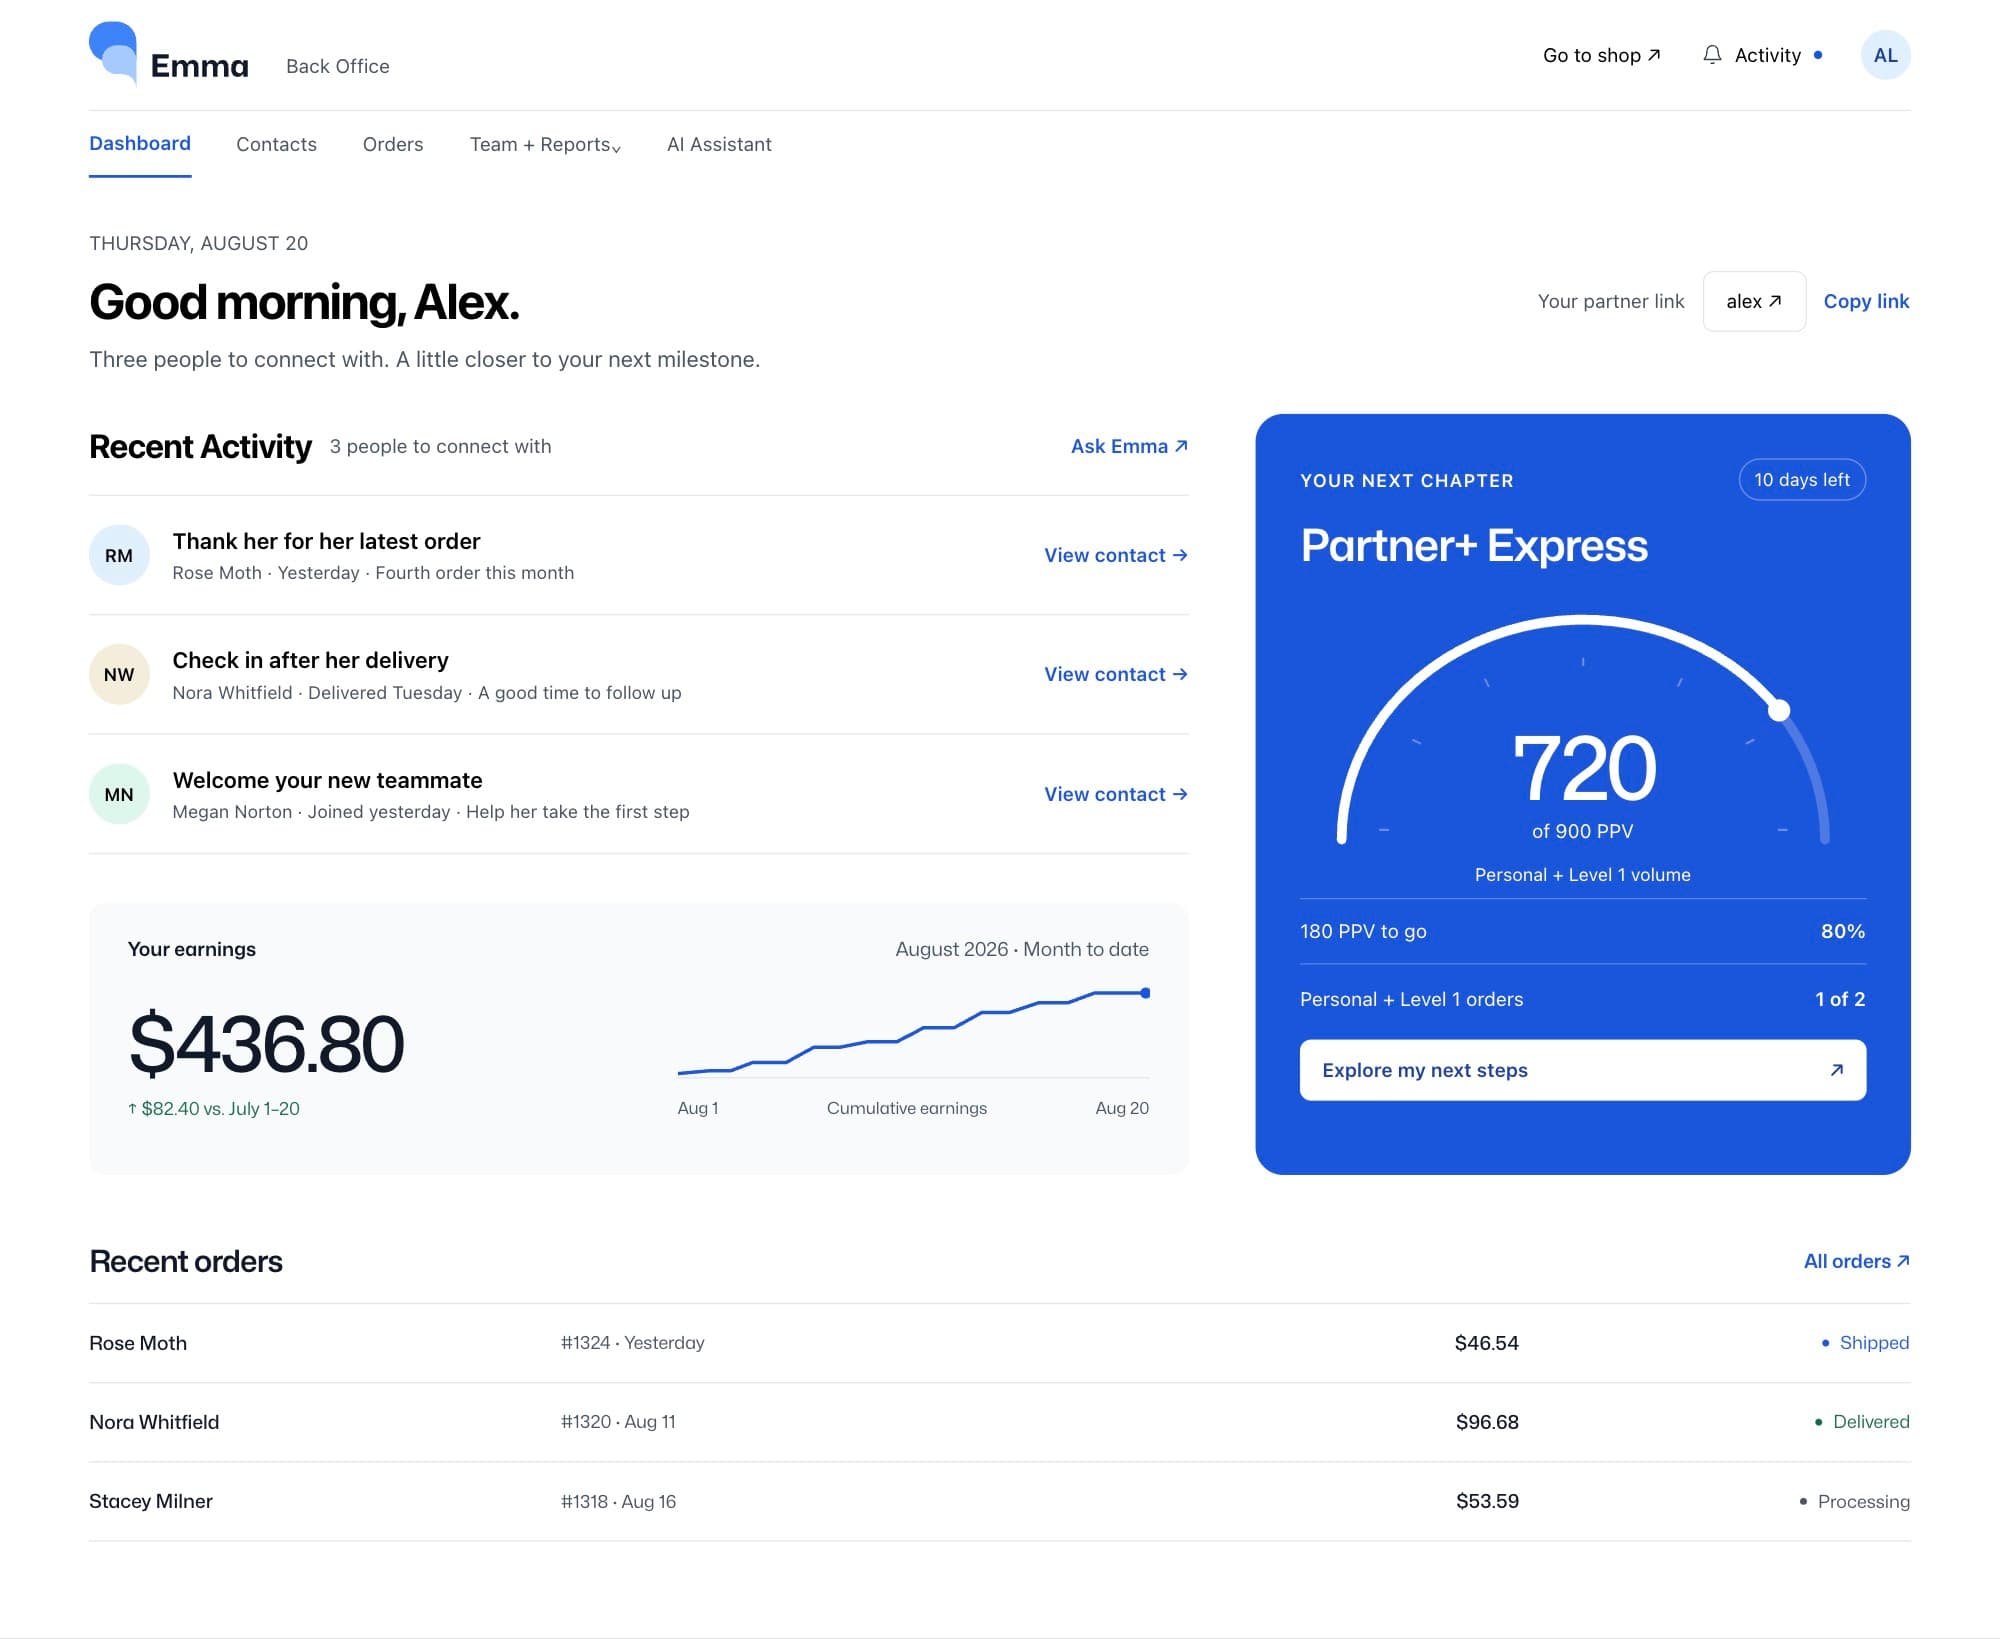The image size is (2000, 1639).
Task: Click Thank her for her latest order heading
Action: pyautogui.click(x=326, y=541)
